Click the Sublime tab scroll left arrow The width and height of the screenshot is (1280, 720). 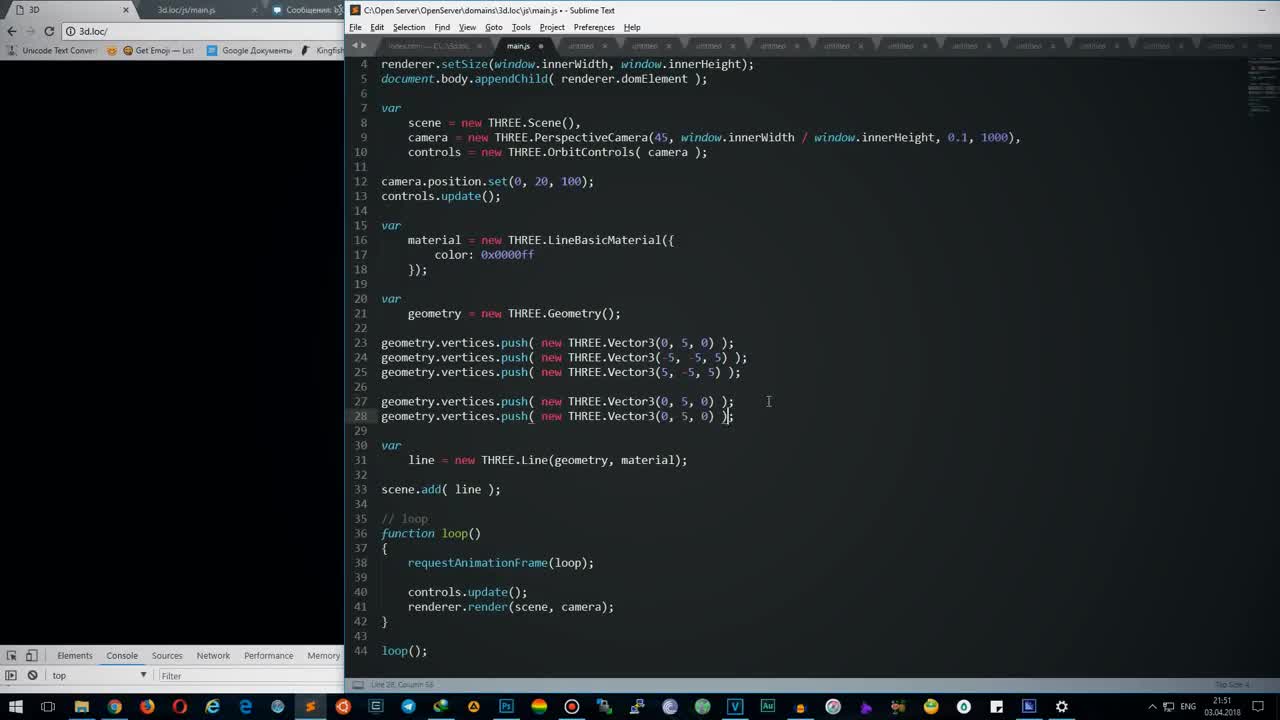pyautogui.click(x=354, y=46)
